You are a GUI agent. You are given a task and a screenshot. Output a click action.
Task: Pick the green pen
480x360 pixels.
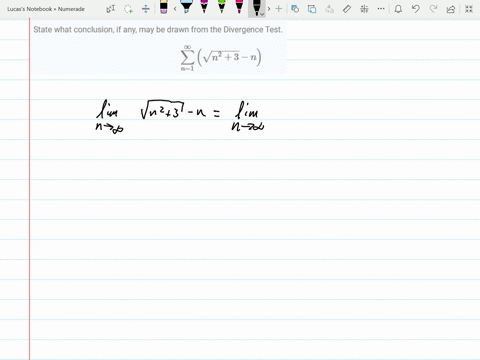pos(222,7)
